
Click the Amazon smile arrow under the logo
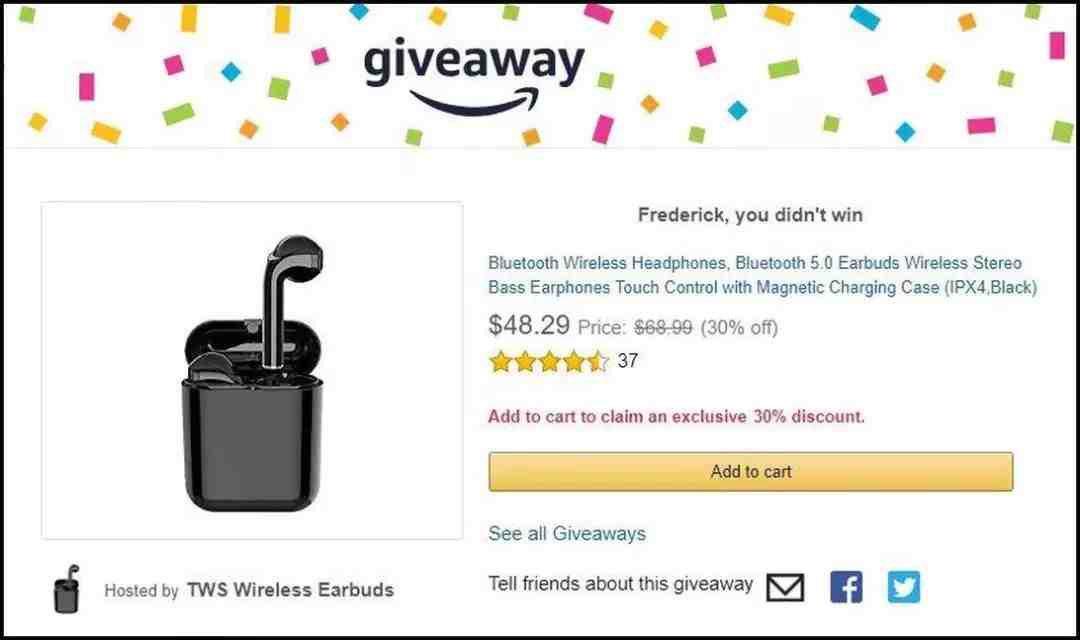pyautogui.click(x=474, y=104)
